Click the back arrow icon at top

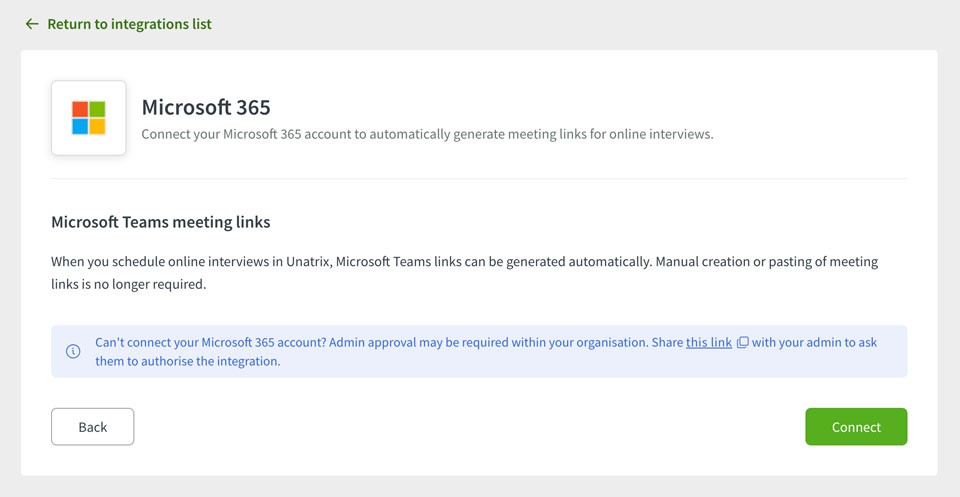(32, 24)
